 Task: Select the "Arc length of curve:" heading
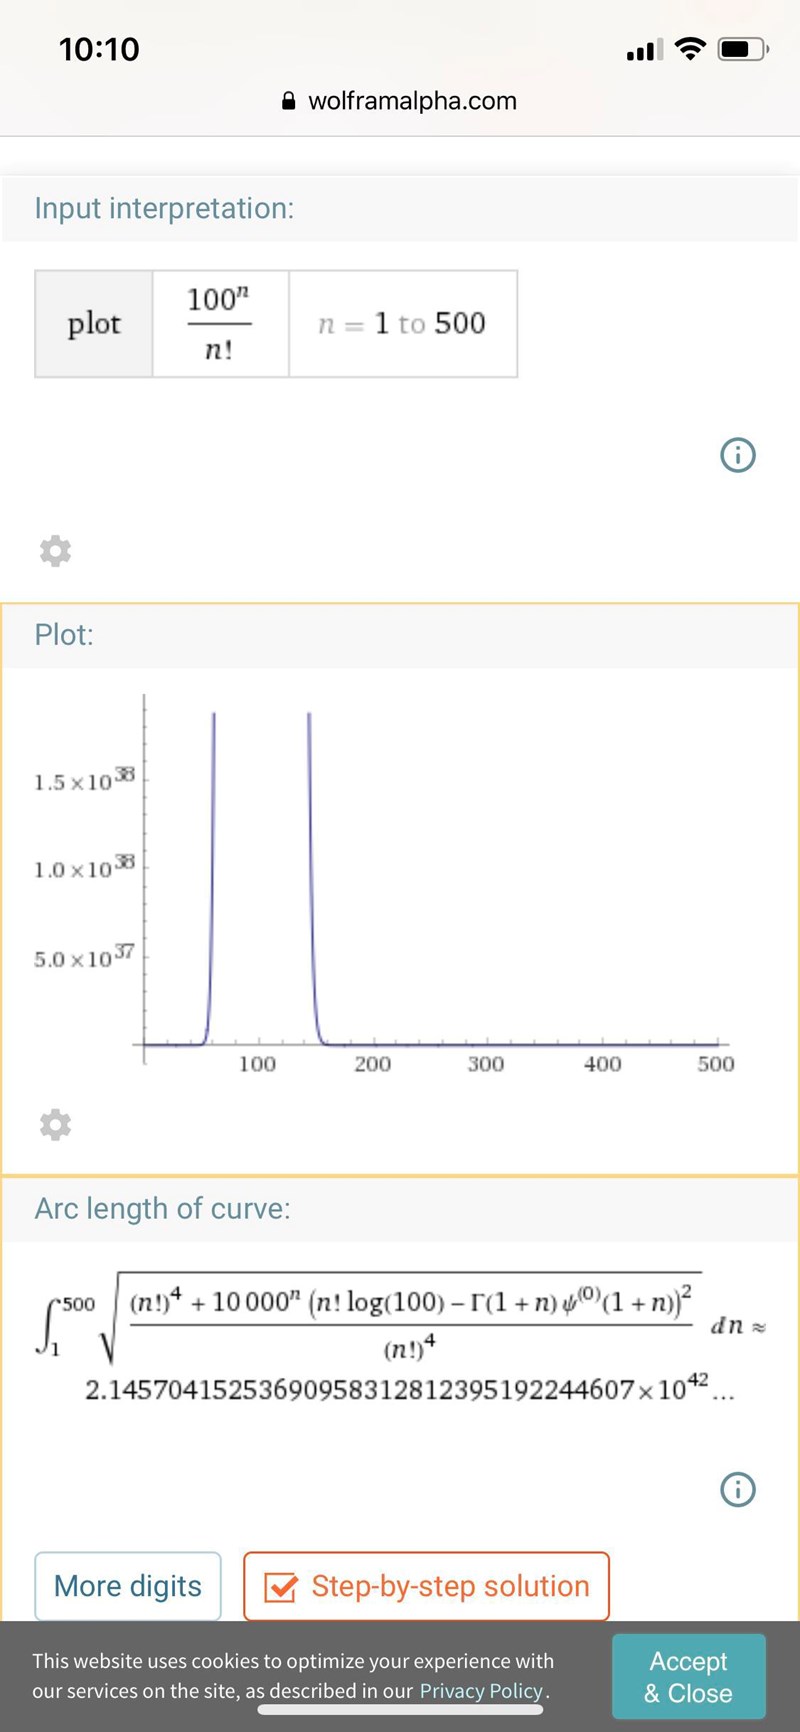tap(162, 1208)
